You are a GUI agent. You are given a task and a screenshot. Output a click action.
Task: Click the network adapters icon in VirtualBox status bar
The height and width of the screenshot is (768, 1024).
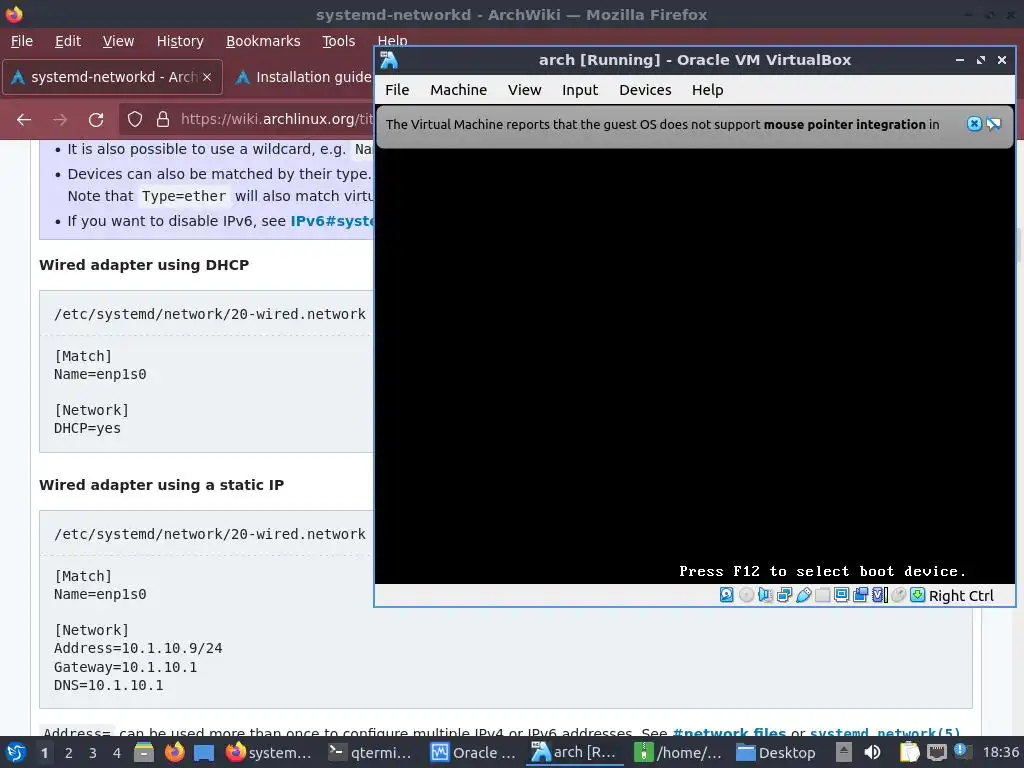pos(784,595)
